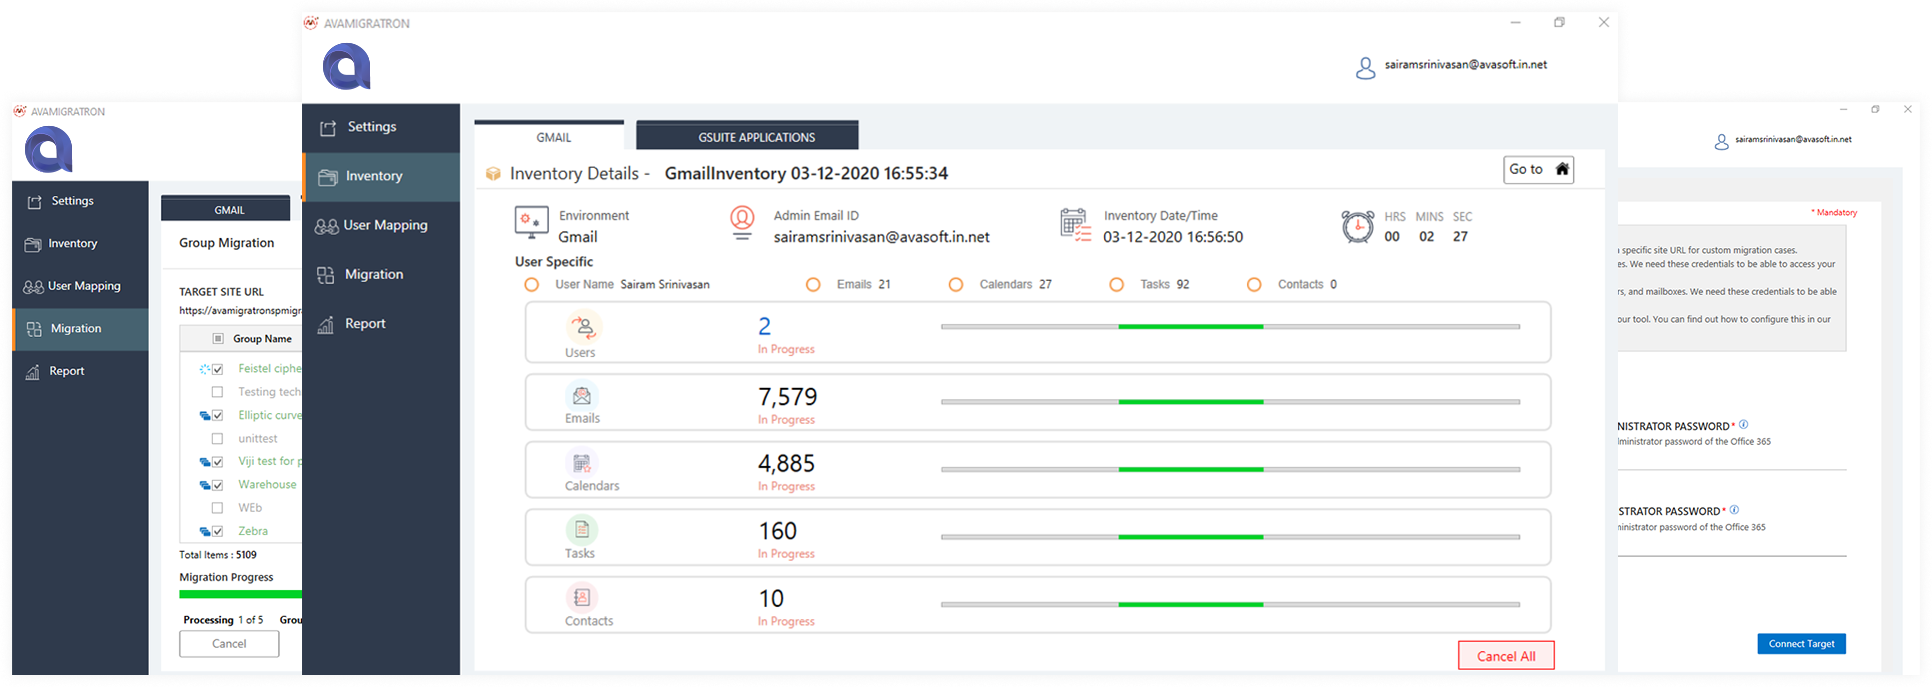Switch to the GSUITE APPLICATIONS tab
The image size is (1932, 687).
pyautogui.click(x=747, y=136)
